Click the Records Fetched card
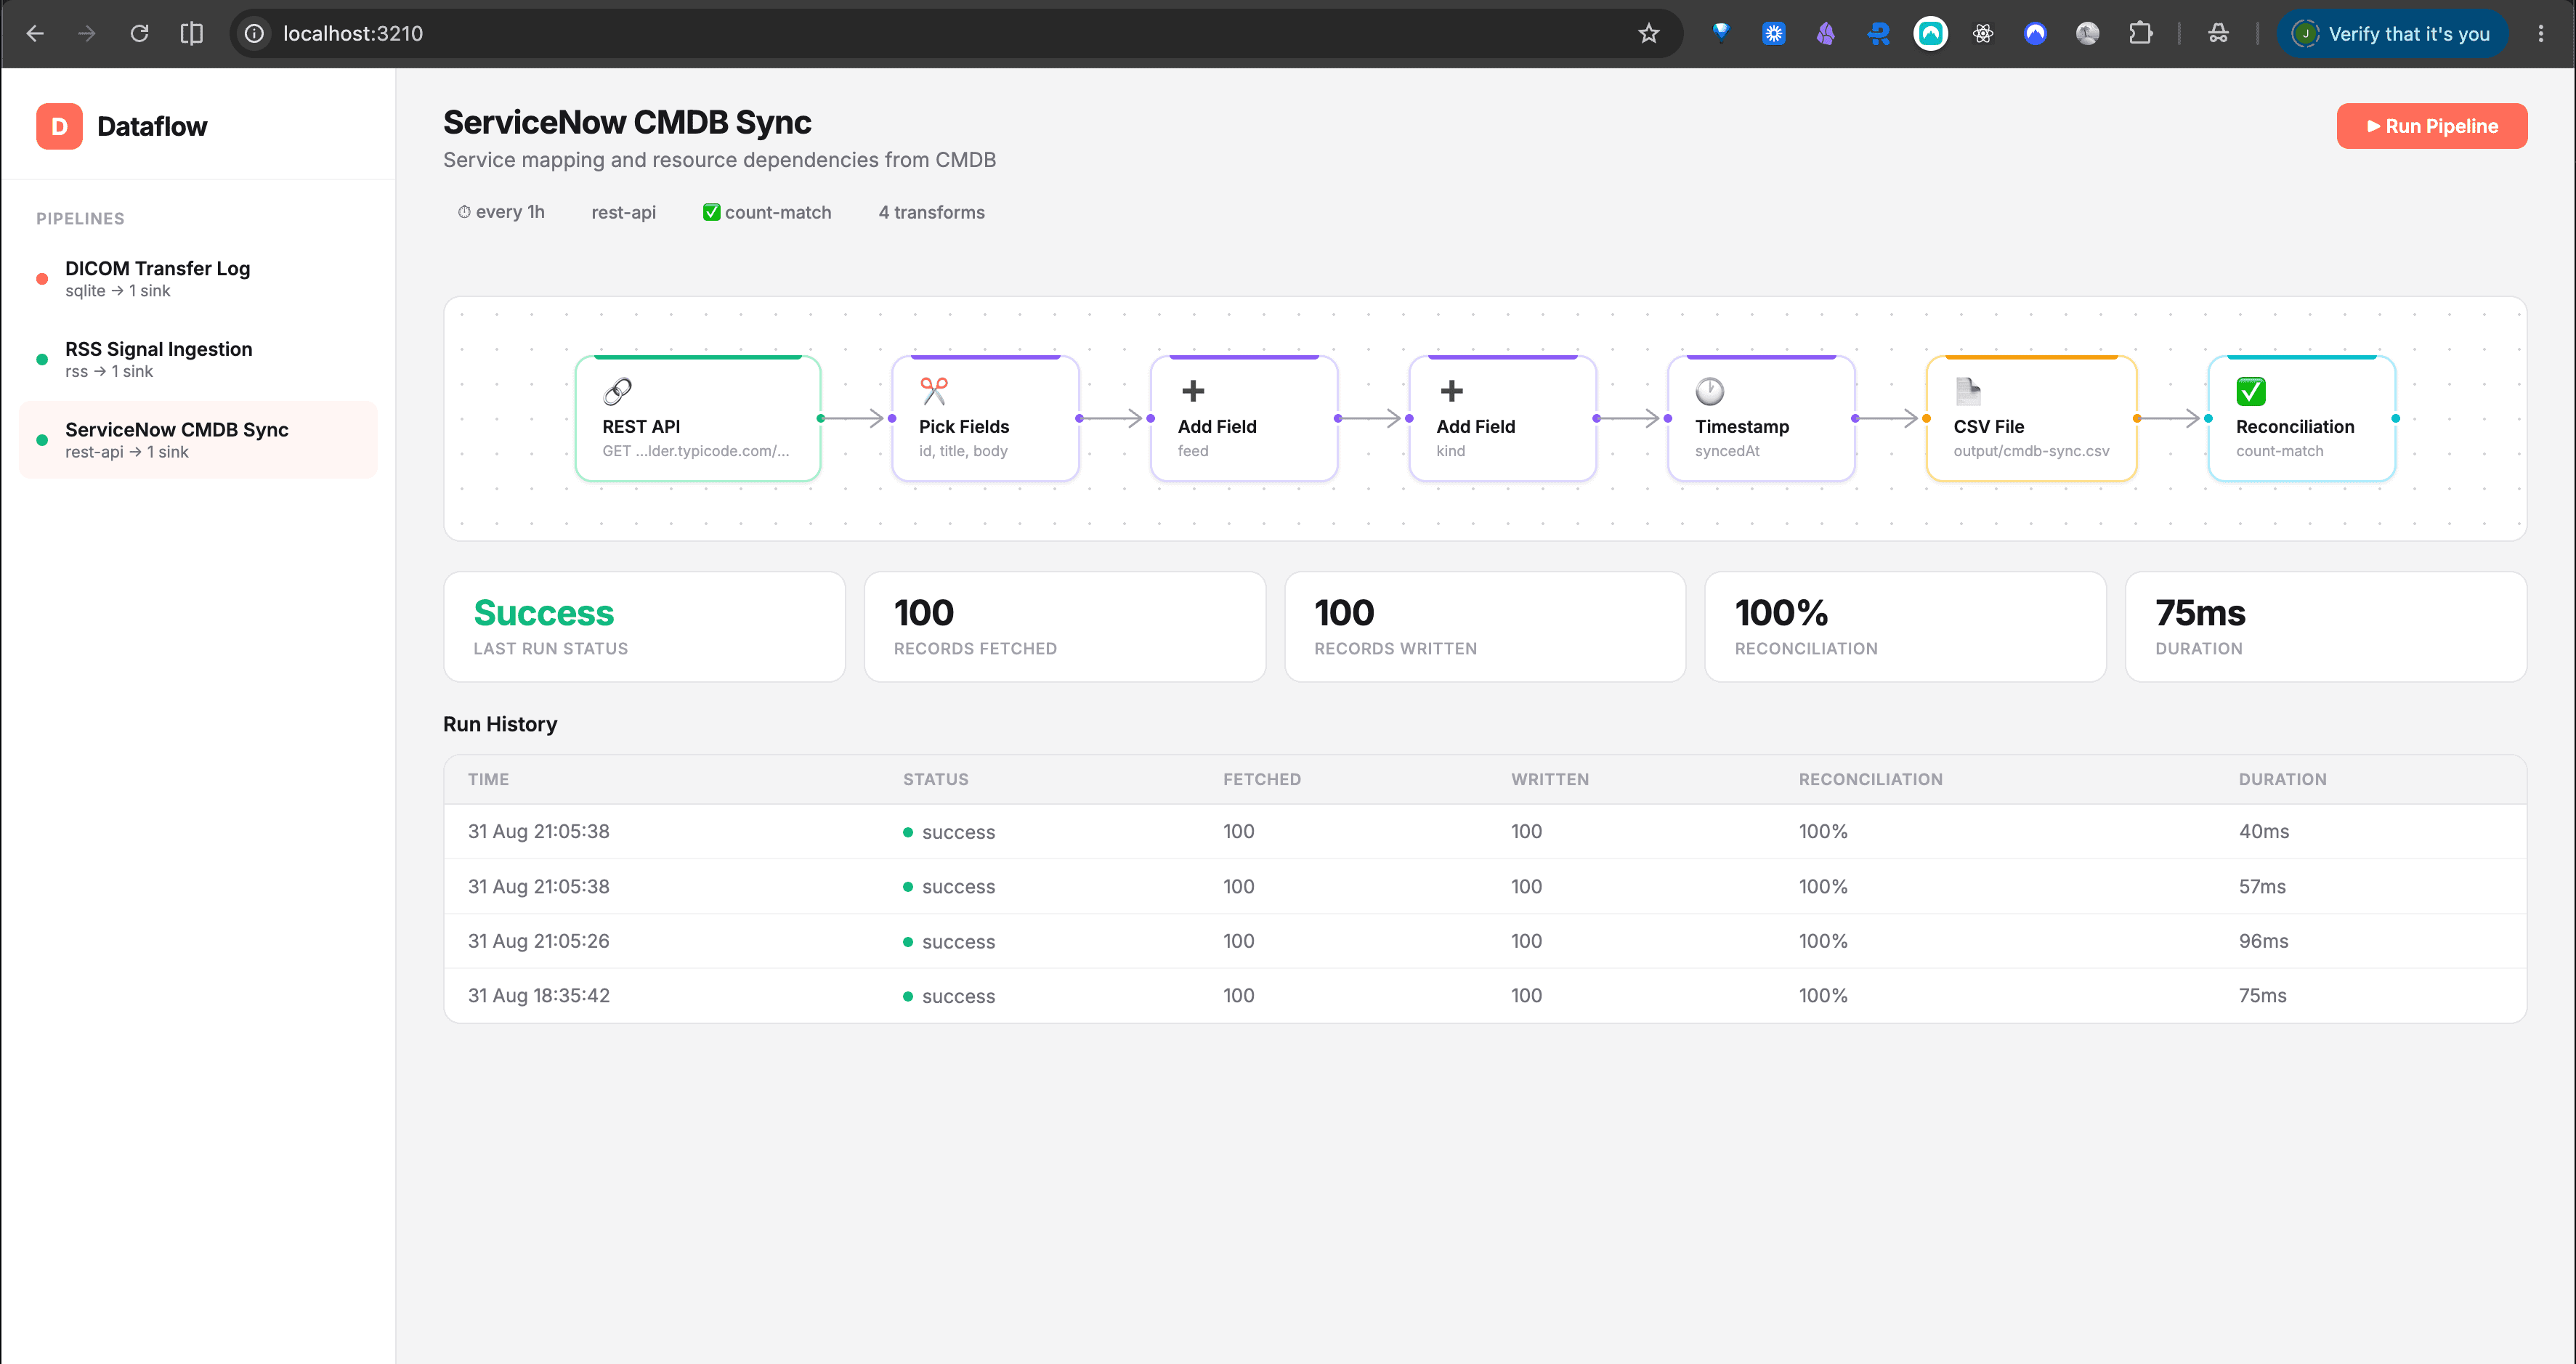Viewport: 2576px width, 1364px height. pyautogui.click(x=1065, y=627)
